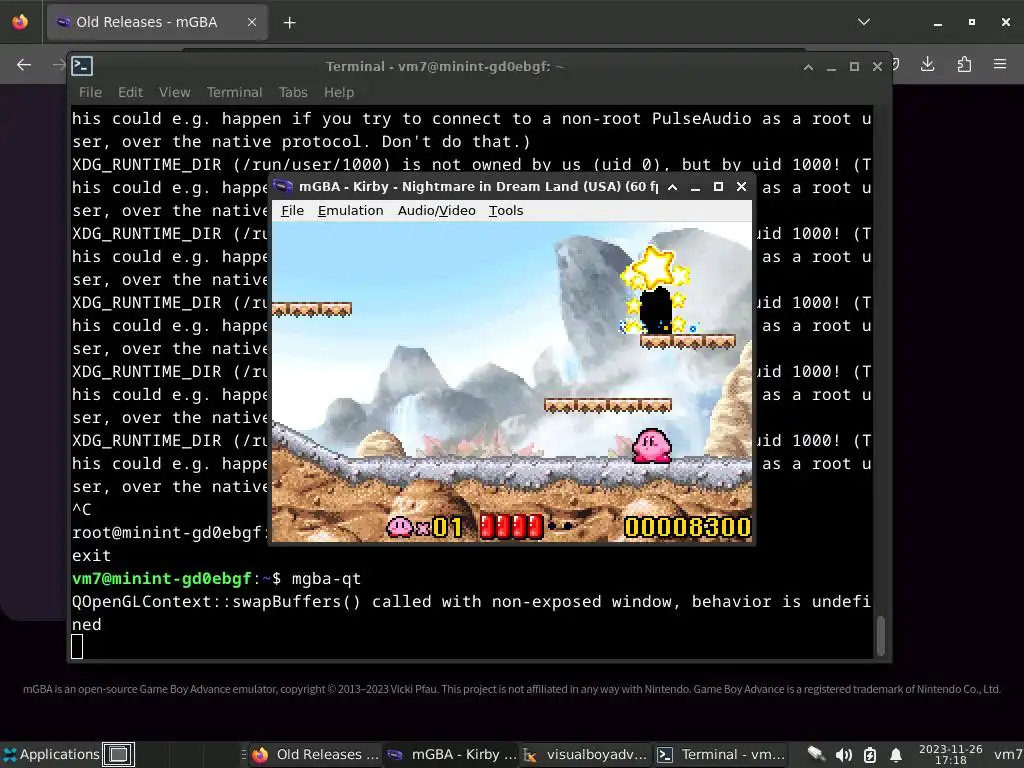Click the vm7@minint-gd0ebgf prompt text
The image size is (1024, 768).
[x=161, y=579]
